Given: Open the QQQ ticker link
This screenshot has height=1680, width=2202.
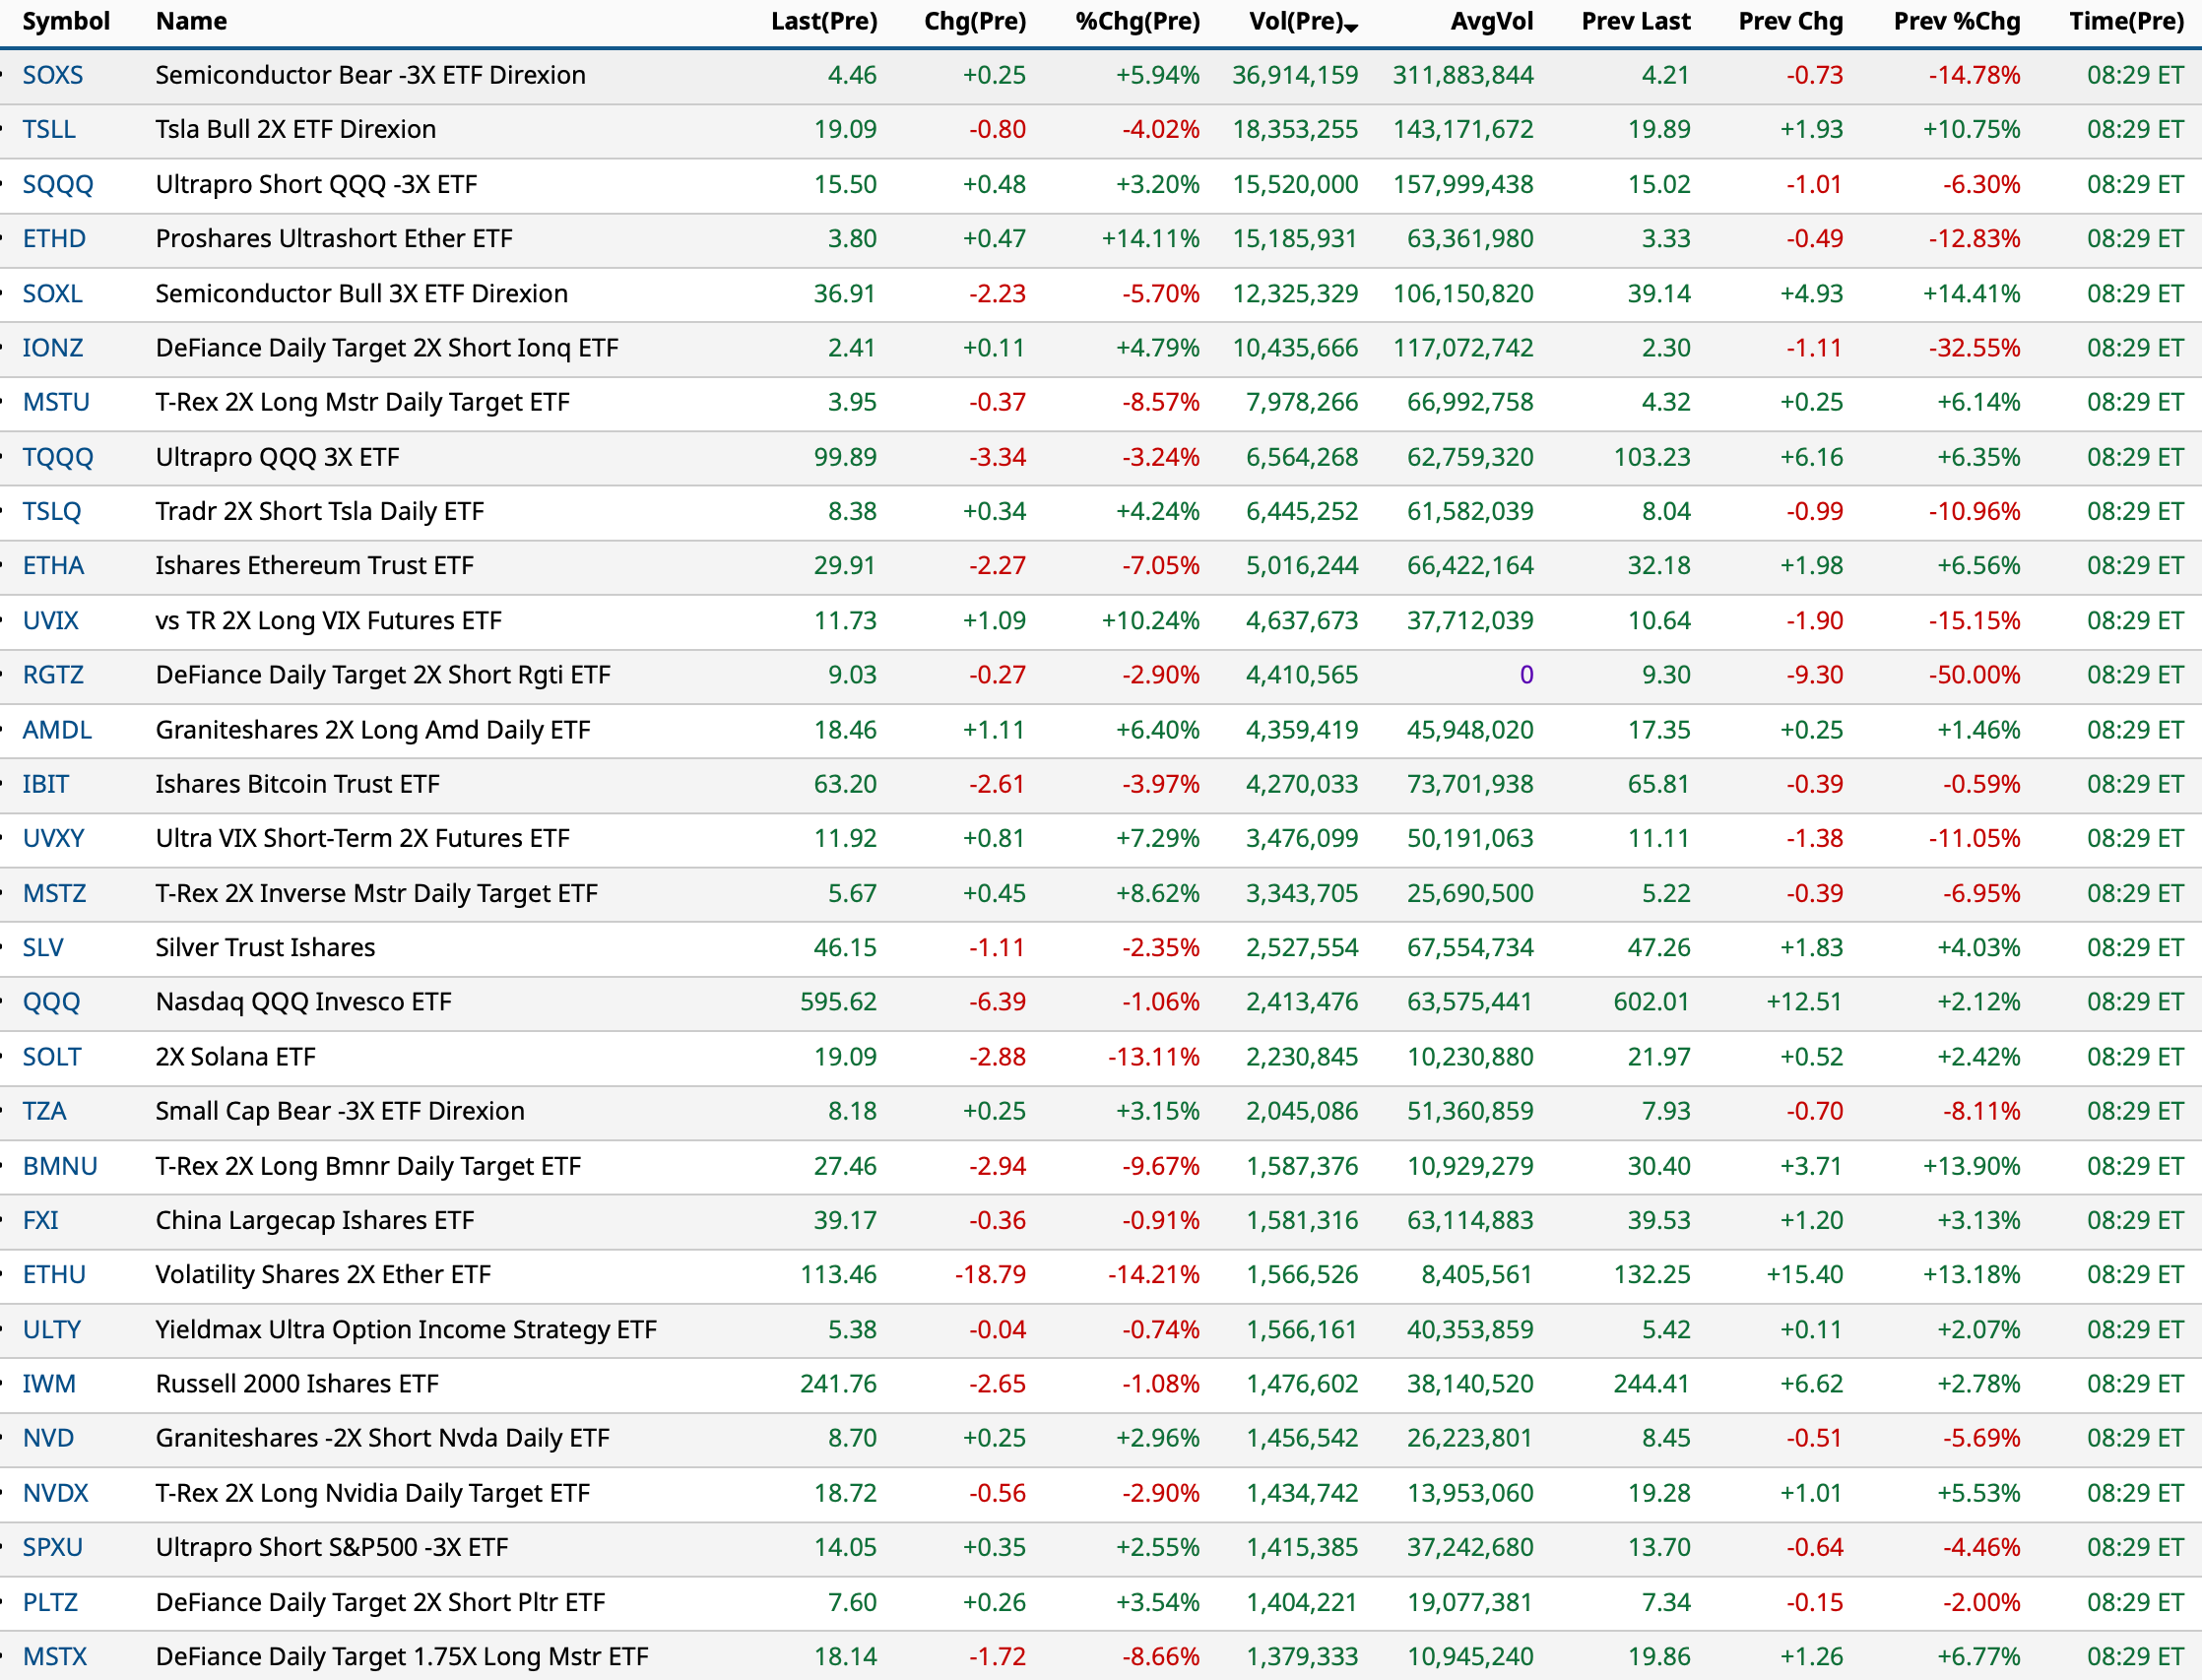Looking at the screenshot, I should click(x=51, y=1002).
